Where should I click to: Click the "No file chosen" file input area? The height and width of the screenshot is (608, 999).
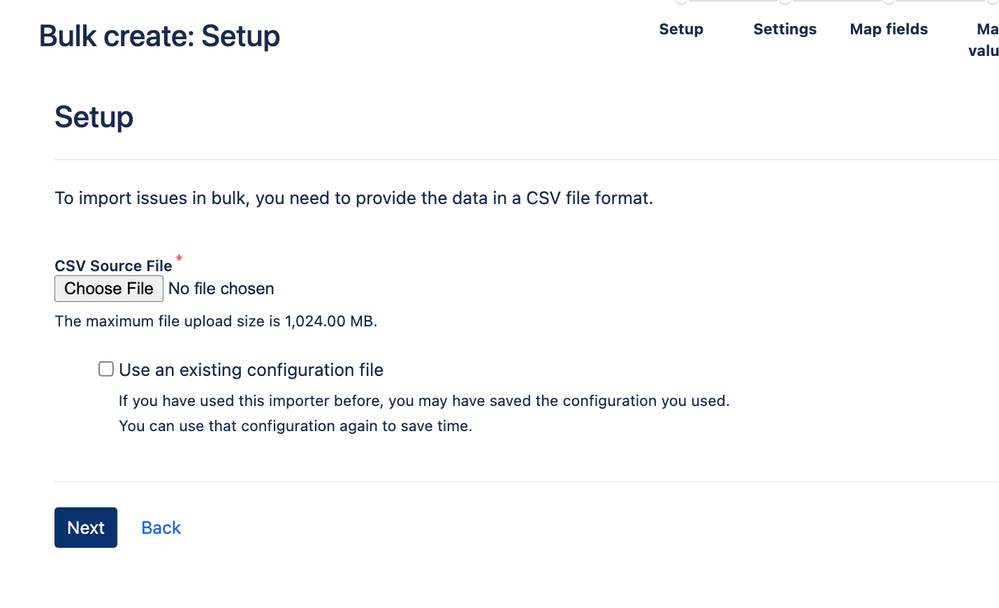[220, 288]
